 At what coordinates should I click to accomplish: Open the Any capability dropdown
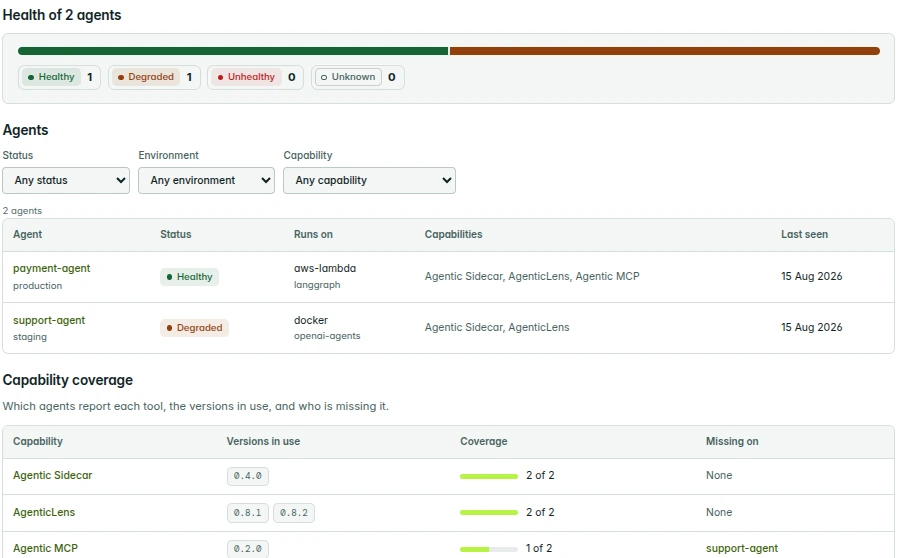tap(369, 180)
